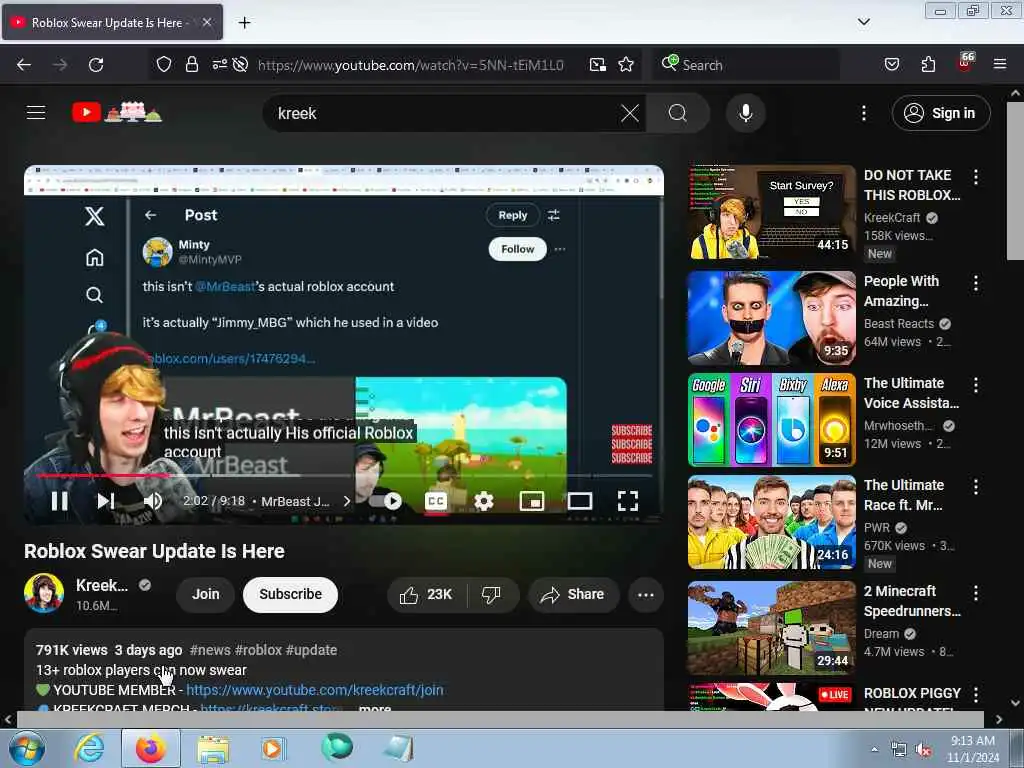Subscribe to KreekCraft channel
This screenshot has width=1024, height=768.
click(x=290, y=594)
